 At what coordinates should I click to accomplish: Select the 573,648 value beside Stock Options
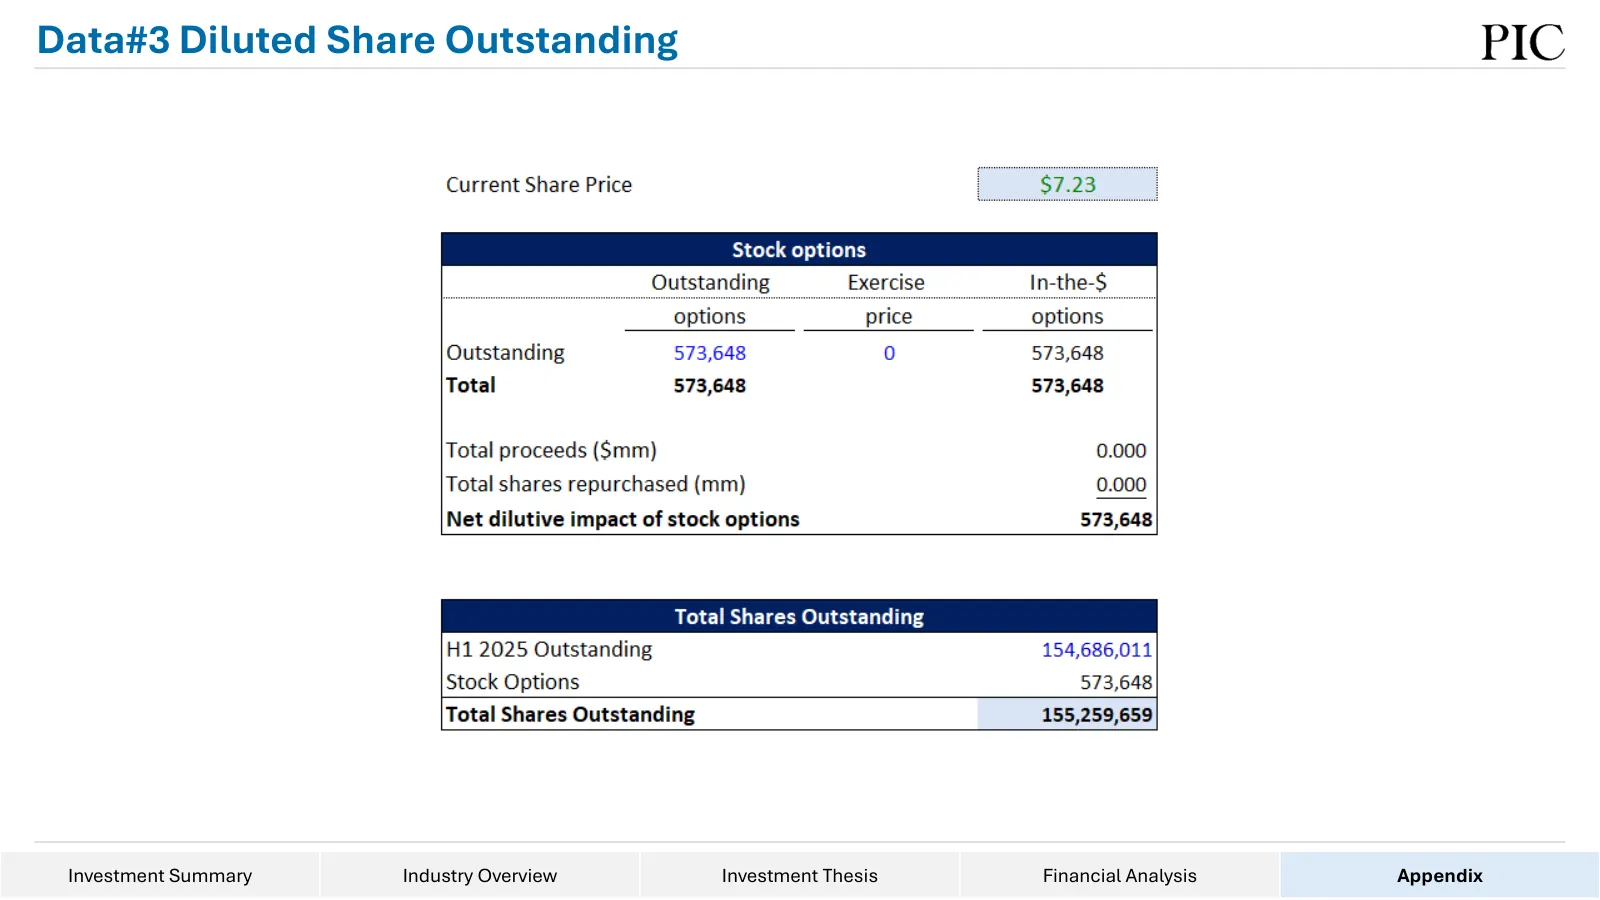pyautogui.click(x=1116, y=682)
